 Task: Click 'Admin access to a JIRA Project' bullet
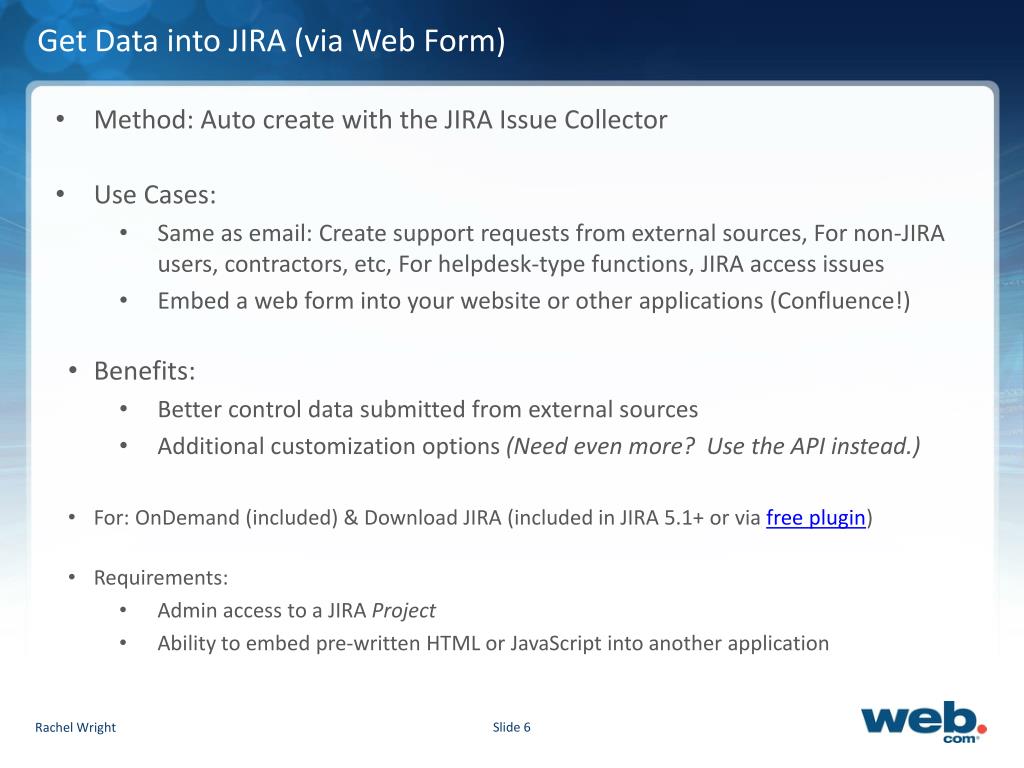[296, 611]
